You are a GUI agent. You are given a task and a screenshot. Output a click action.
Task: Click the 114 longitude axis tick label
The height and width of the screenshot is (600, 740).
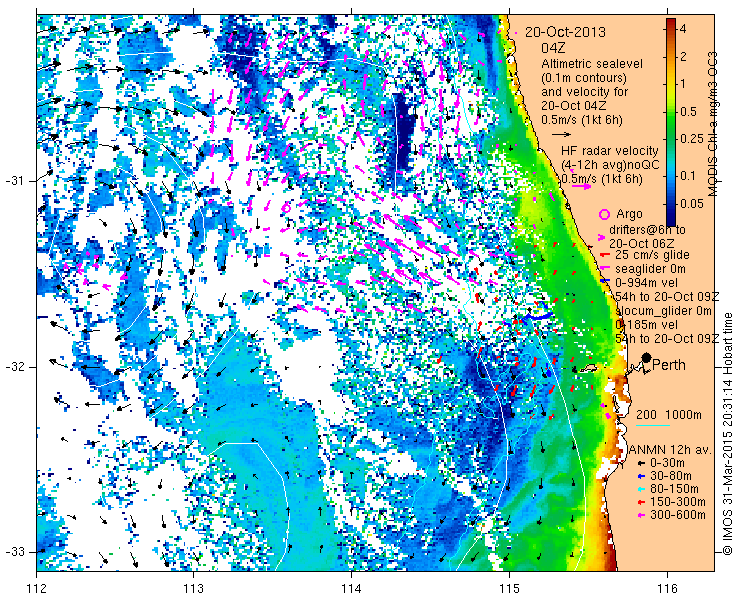(351, 589)
